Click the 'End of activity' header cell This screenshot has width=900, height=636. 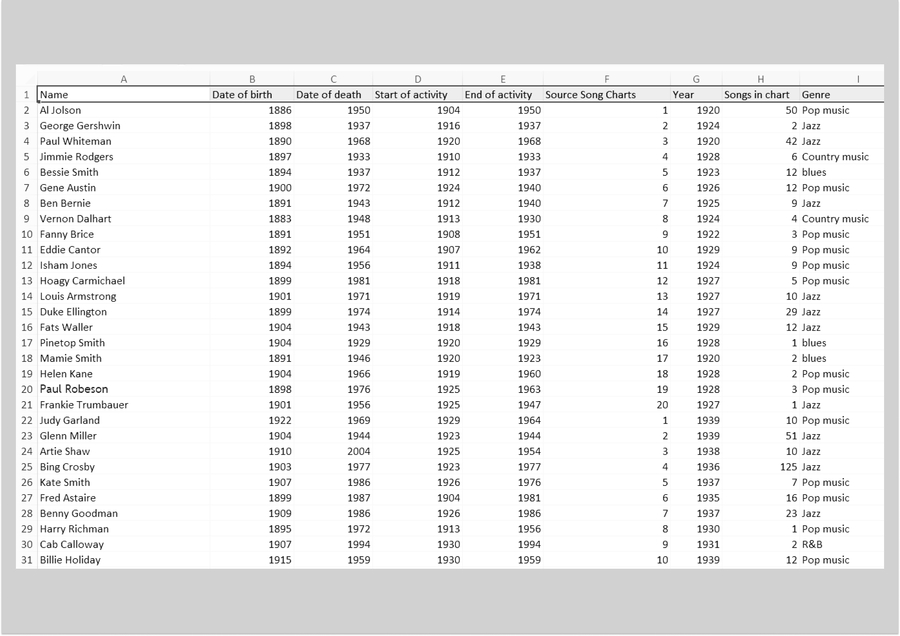tap(503, 95)
